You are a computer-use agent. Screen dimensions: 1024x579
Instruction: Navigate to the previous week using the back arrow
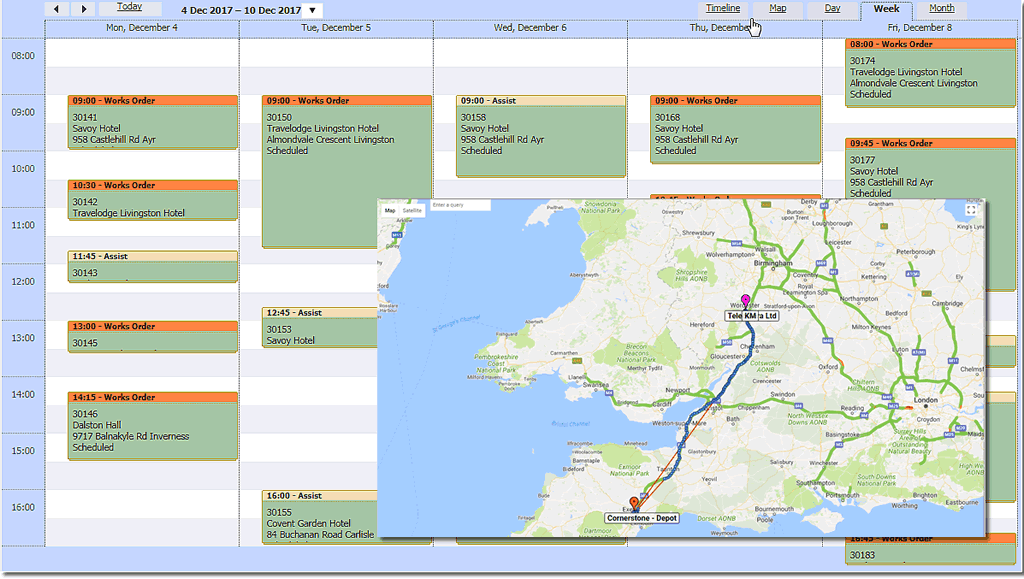56,8
